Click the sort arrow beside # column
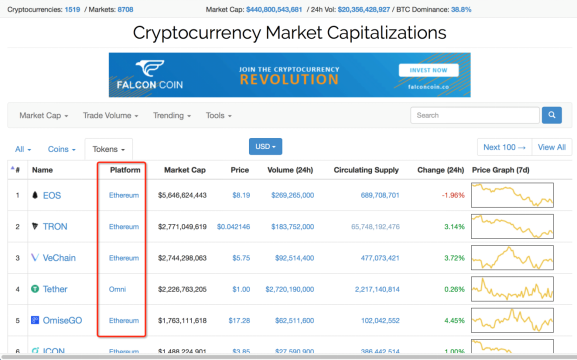The width and height of the screenshot is (577, 360). coord(13,168)
